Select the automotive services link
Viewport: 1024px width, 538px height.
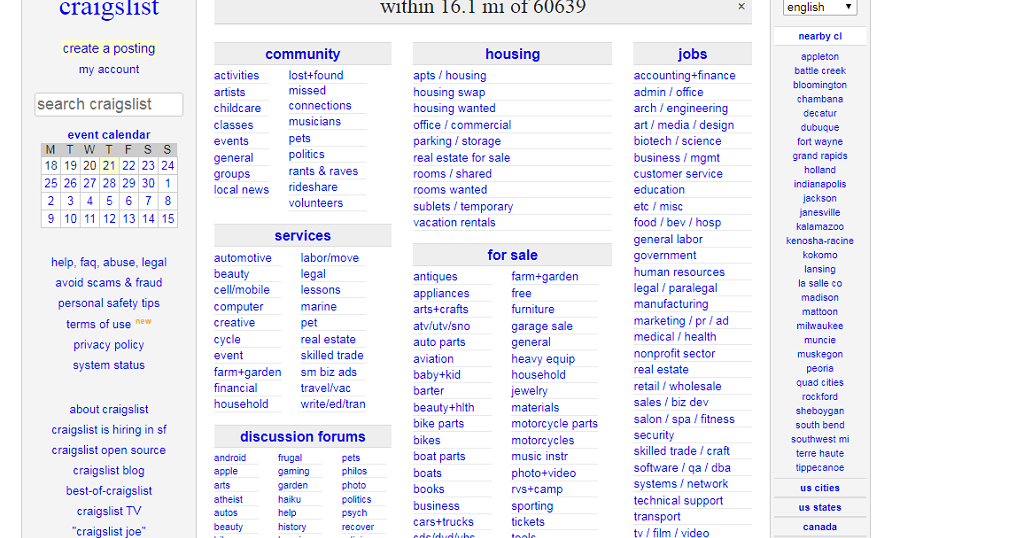[243, 258]
